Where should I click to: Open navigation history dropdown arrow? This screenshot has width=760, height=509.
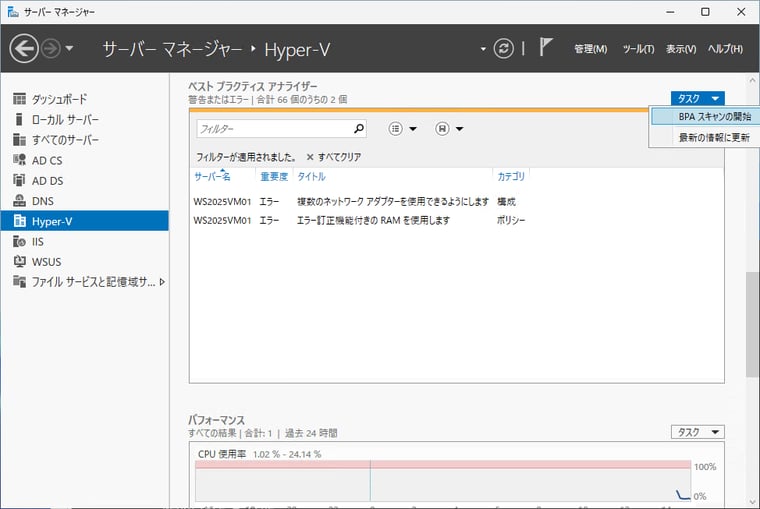pyautogui.click(x=69, y=48)
